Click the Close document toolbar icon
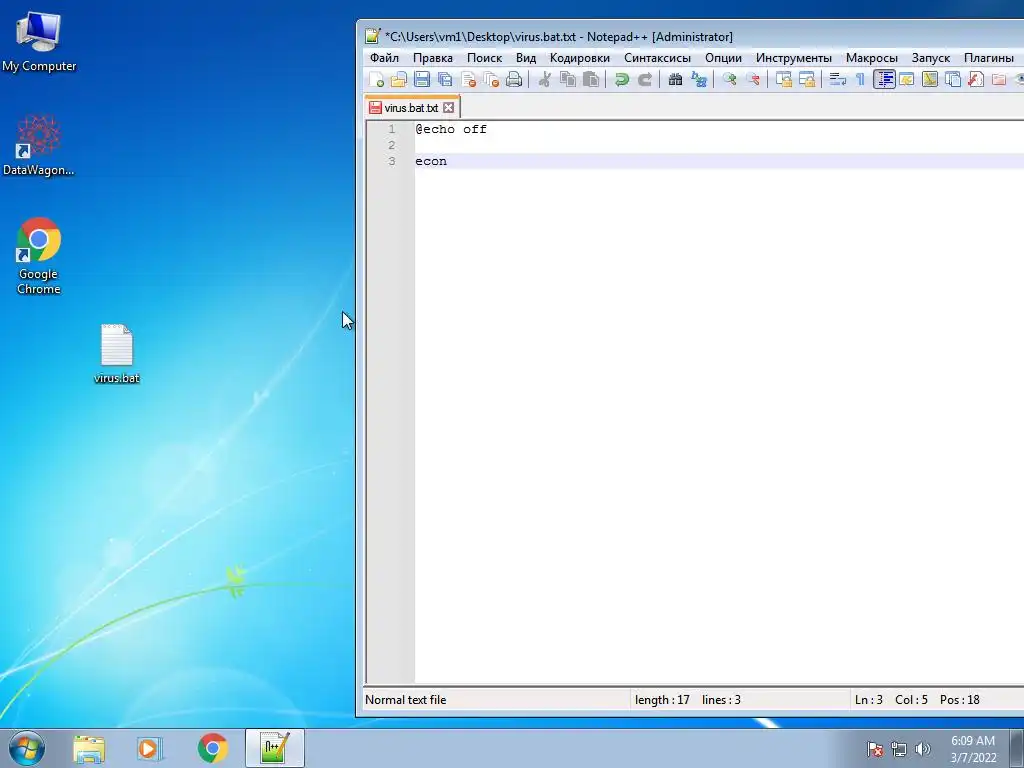The width and height of the screenshot is (1024, 768). (x=468, y=80)
